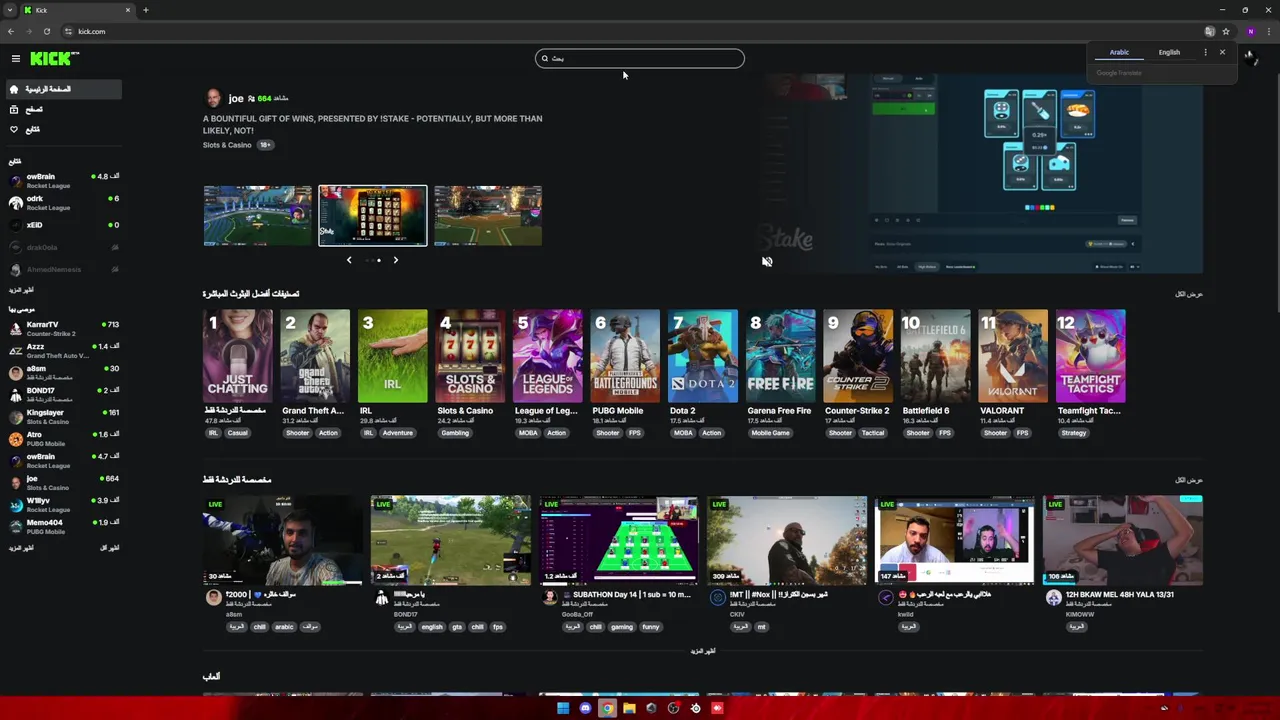Close the Google Translate popup
The image size is (1280, 720).
pos(1222,52)
